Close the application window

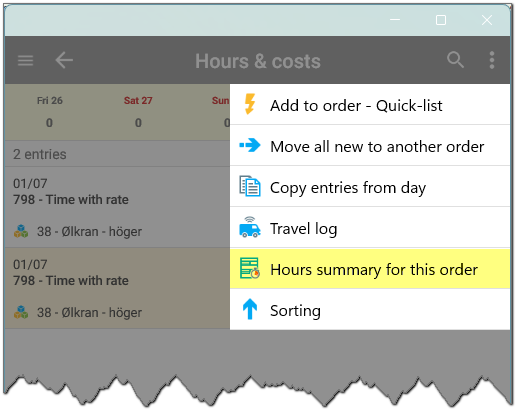(487, 20)
